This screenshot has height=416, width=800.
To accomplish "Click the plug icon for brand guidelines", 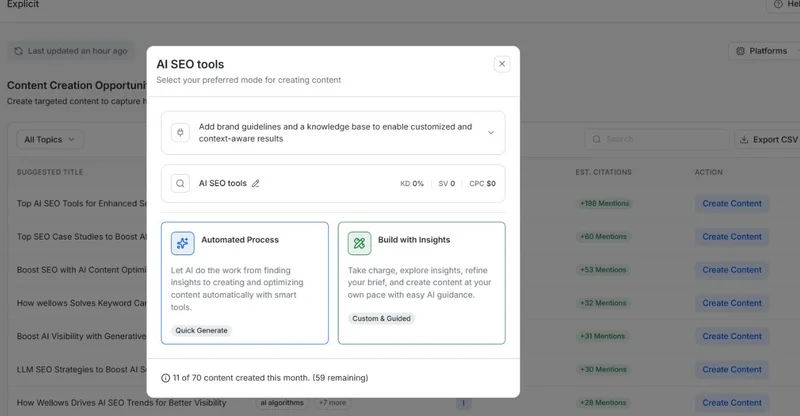I will (x=180, y=133).
